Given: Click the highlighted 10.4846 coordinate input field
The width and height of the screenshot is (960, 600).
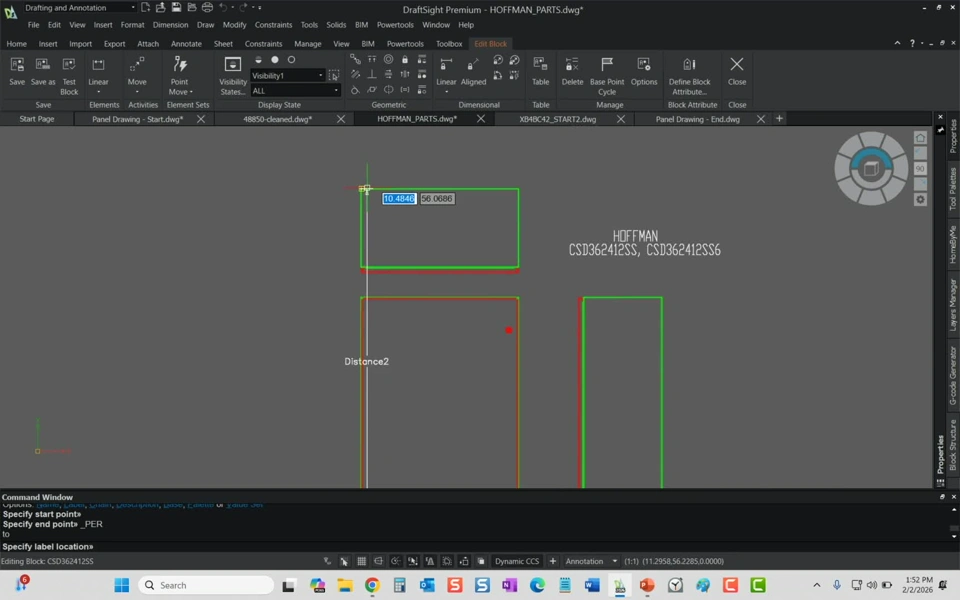Looking at the screenshot, I should (x=399, y=199).
